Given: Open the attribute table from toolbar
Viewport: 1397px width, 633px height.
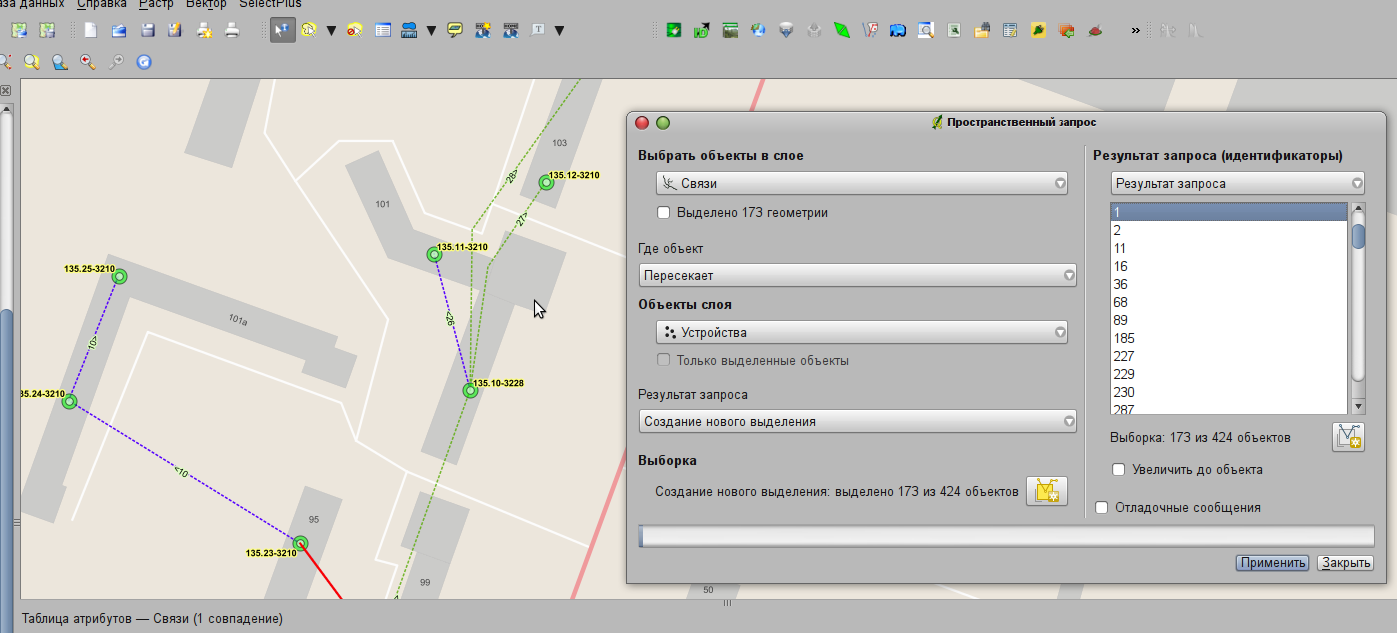Looking at the screenshot, I should click(383, 30).
